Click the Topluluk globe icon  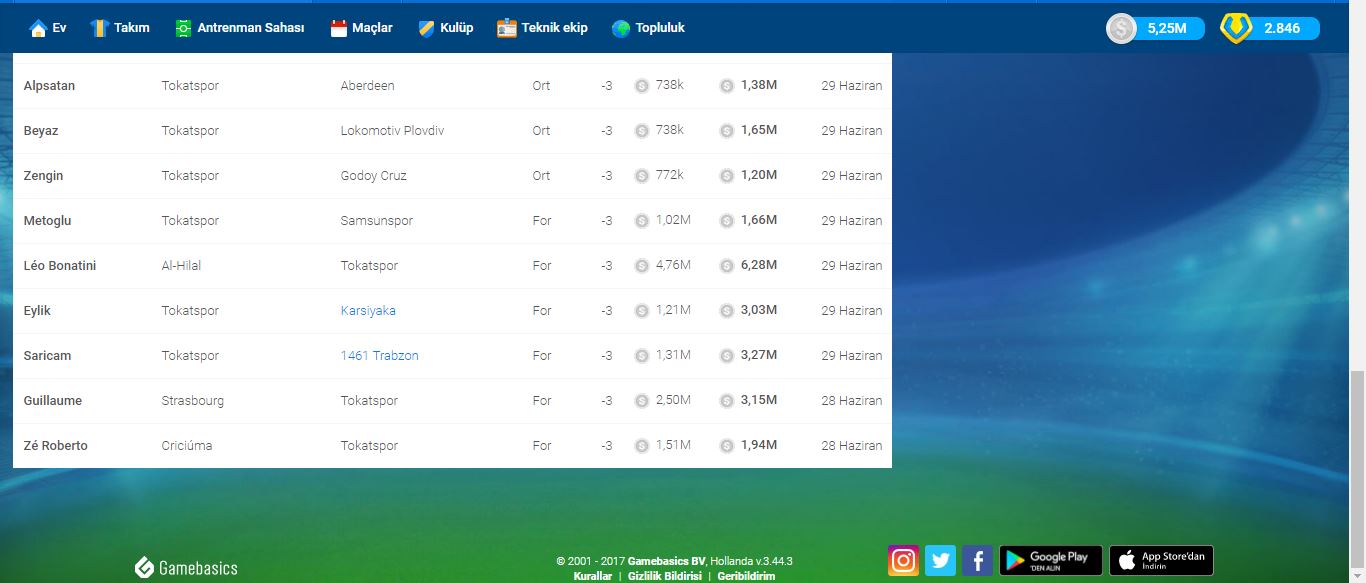pos(621,28)
